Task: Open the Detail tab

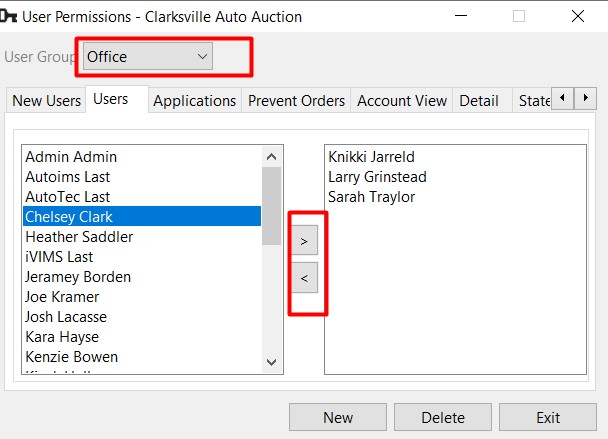Action: click(x=479, y=101)
